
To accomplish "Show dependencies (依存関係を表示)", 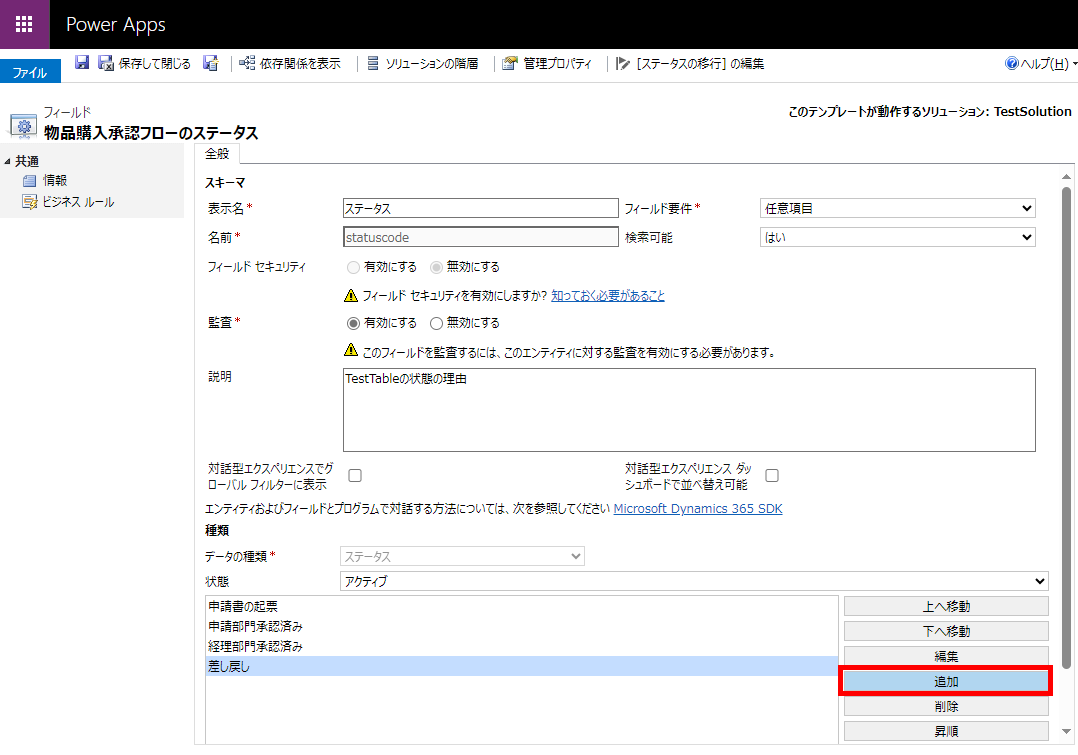I will click(x=289, y=63).
